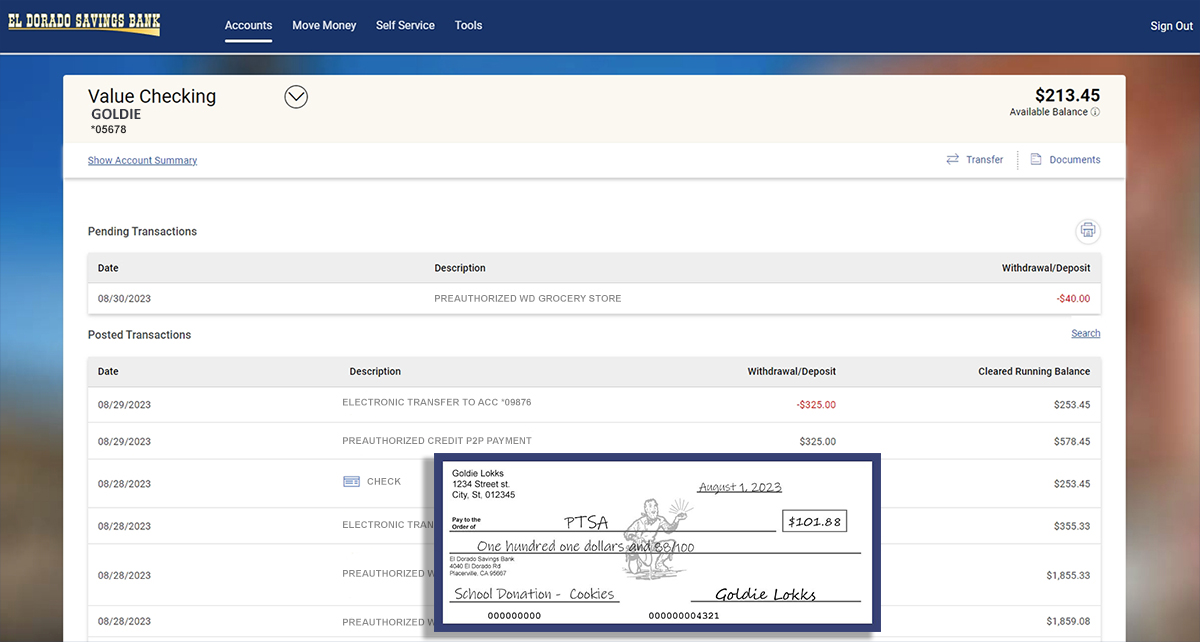Screen dimensions: 1200x642
Task: Open the Move Money menu
Action: [324, 25]
